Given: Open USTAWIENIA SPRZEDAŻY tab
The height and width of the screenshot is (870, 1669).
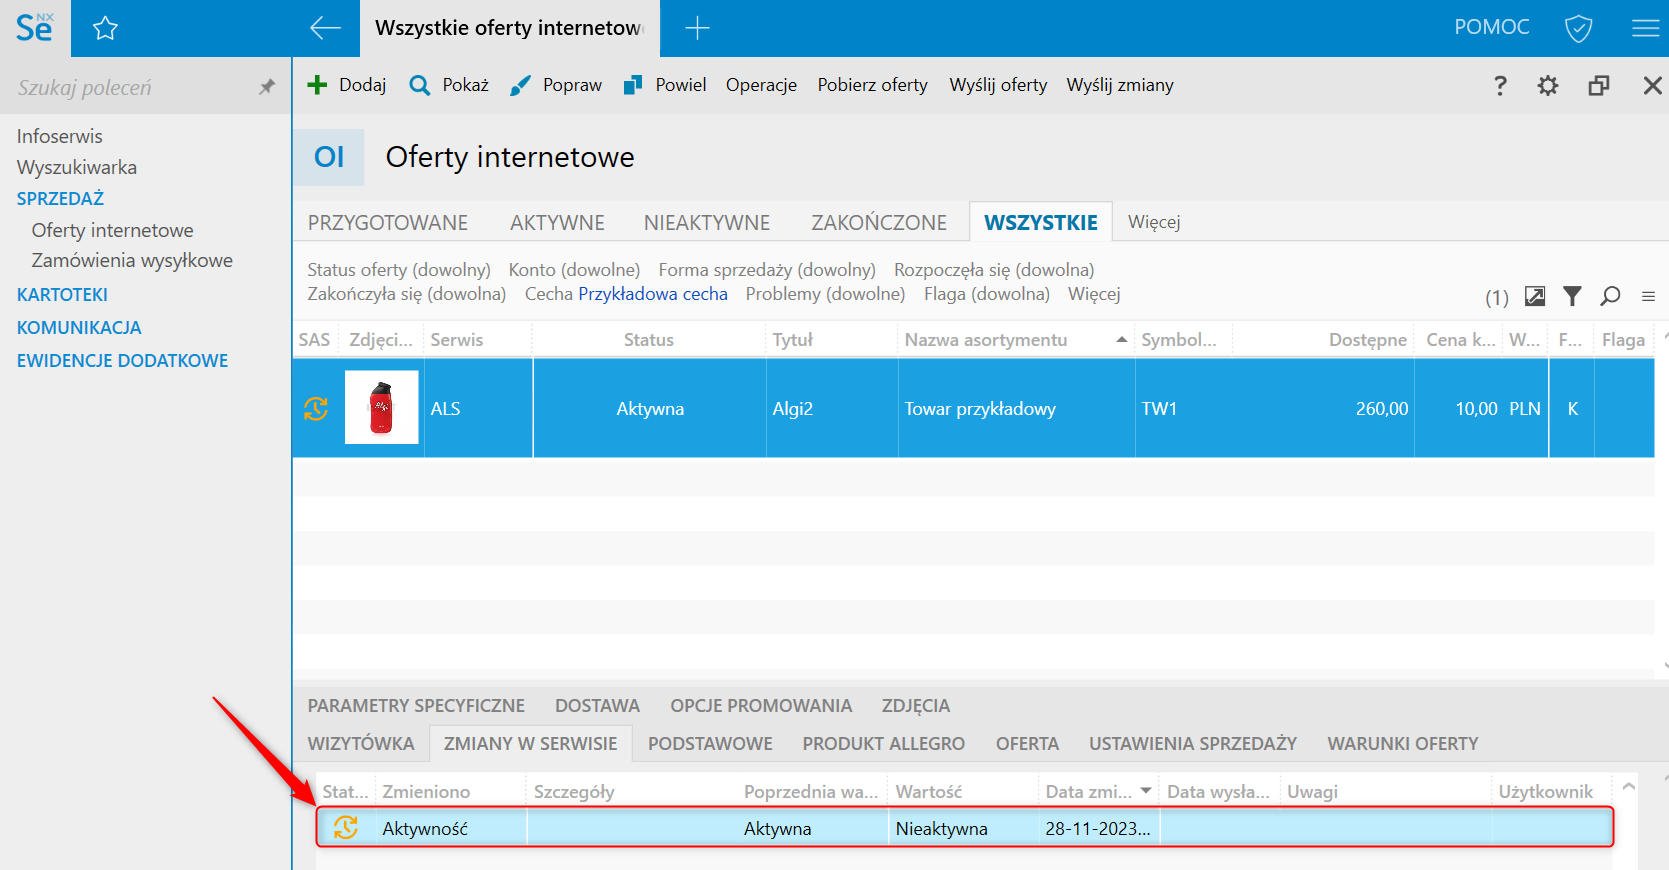Looking at the screenshot, I should [x=1193, y=743].
